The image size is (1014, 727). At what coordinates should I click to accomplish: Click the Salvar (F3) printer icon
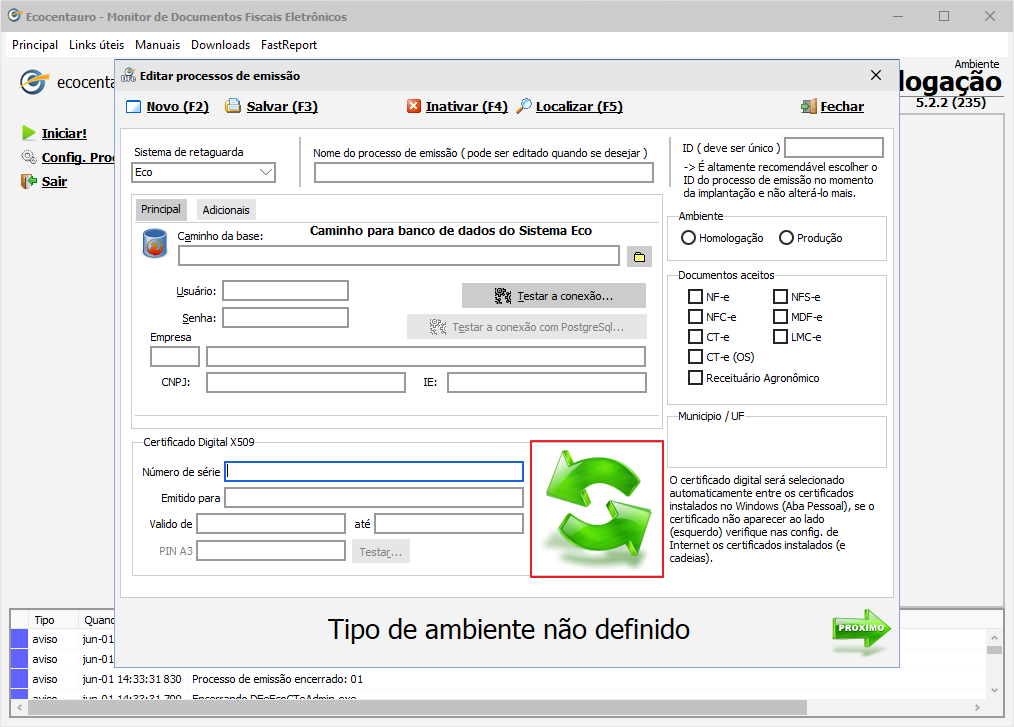(x=233, y=107)
